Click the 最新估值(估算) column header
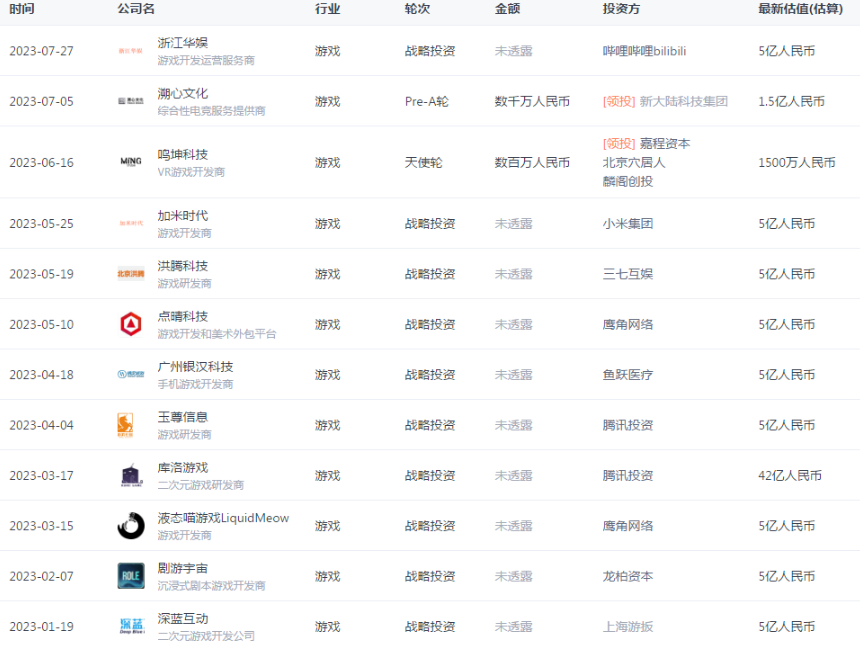Screen dimensions: 860x646 [800, 9]
